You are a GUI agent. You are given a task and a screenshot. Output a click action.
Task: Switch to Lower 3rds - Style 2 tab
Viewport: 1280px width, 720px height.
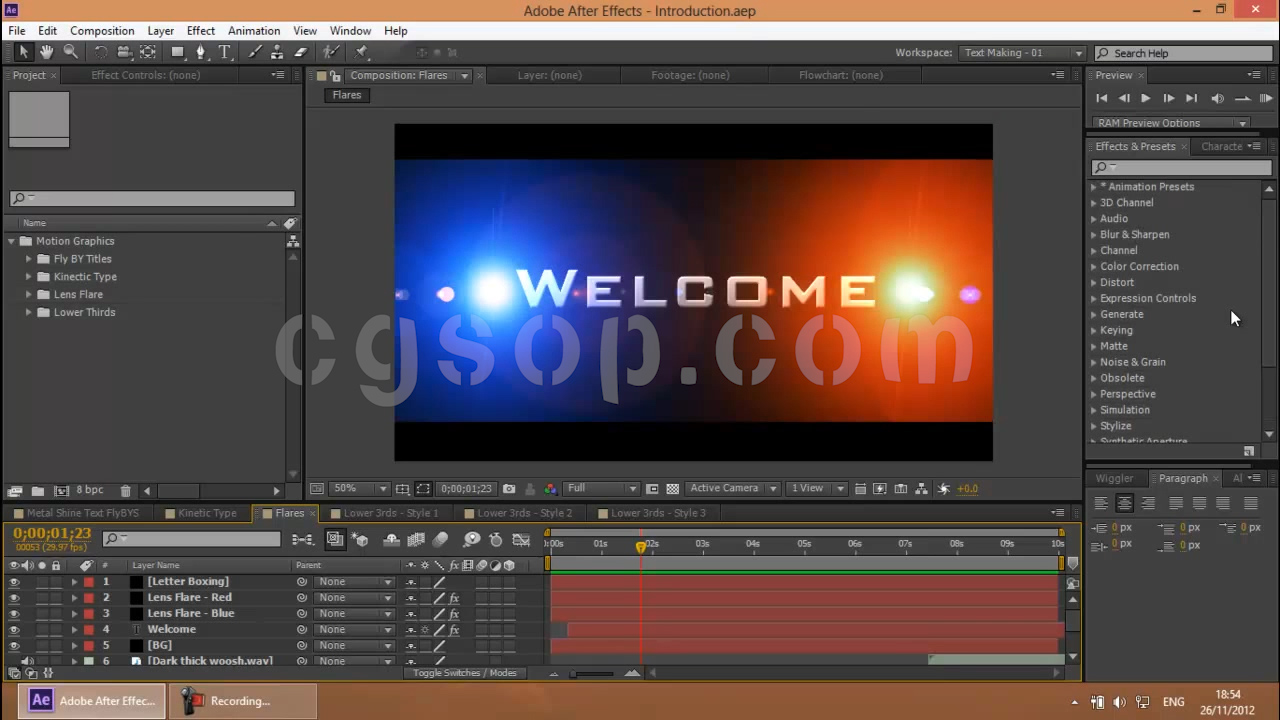(524, 513)
